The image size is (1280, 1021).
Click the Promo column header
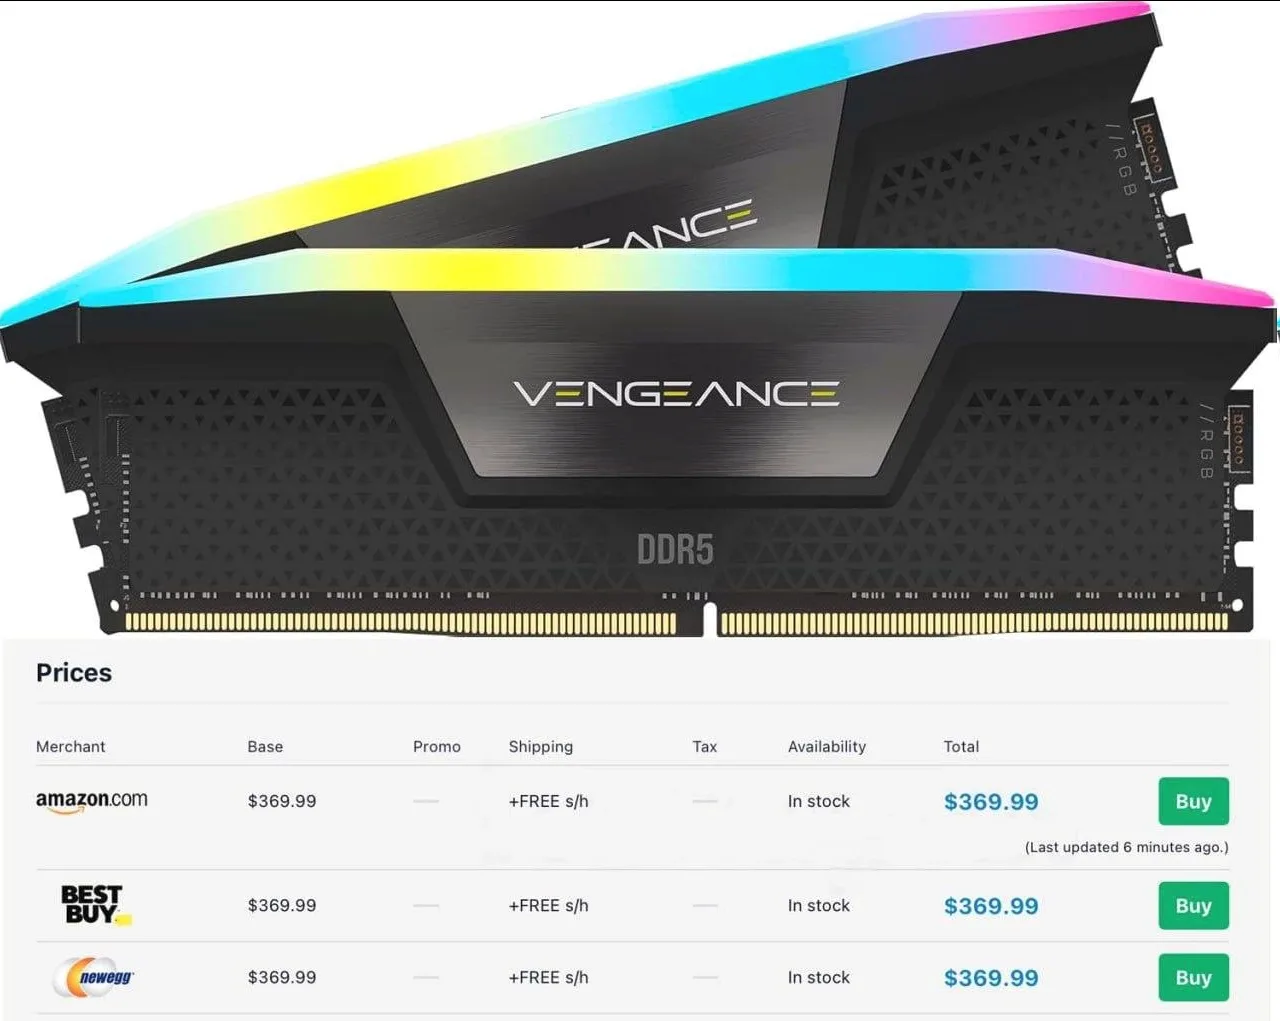(436, 747)
